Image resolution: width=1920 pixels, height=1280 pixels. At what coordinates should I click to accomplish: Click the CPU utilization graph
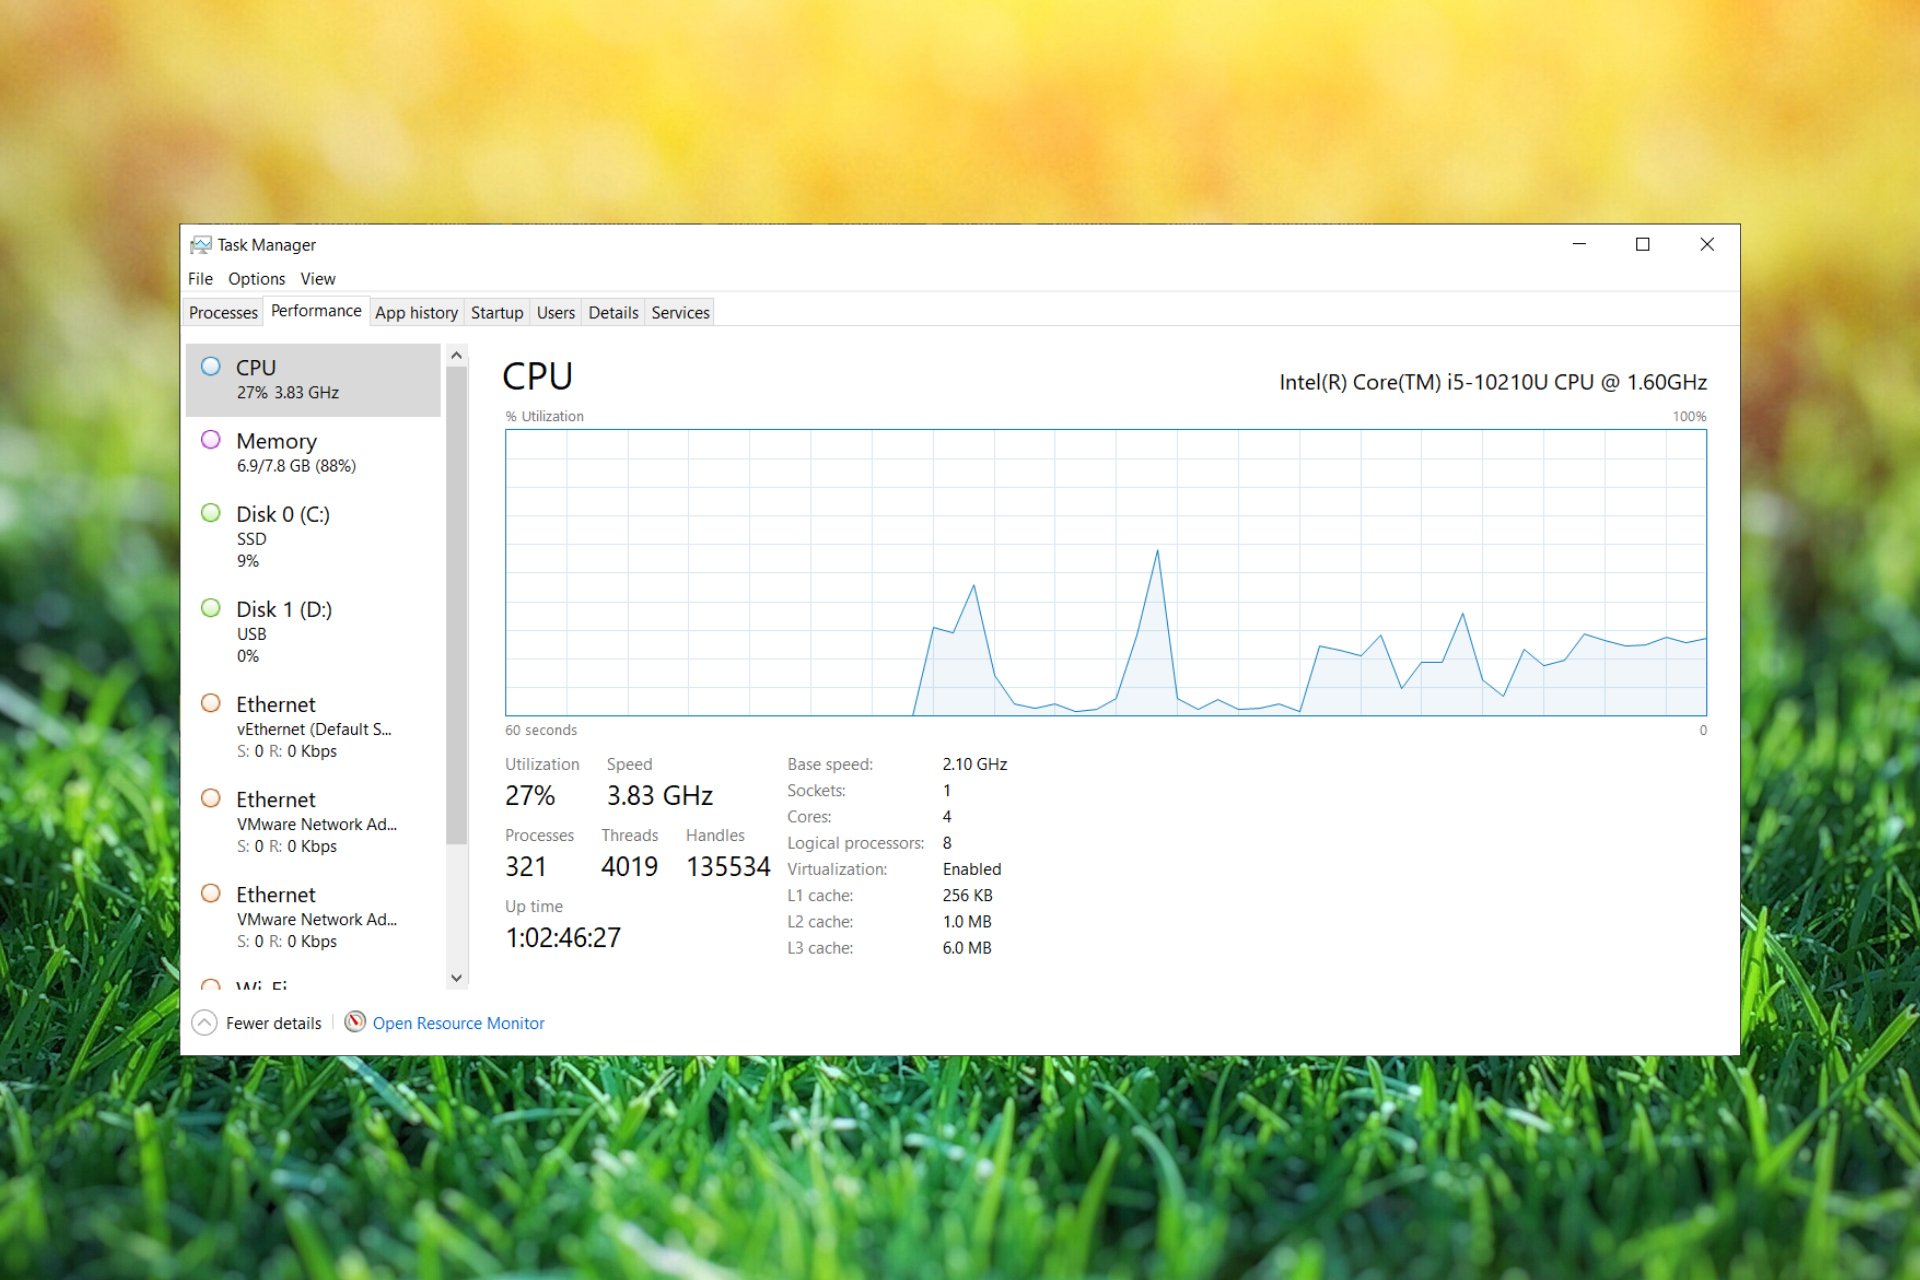point(1106,572)
